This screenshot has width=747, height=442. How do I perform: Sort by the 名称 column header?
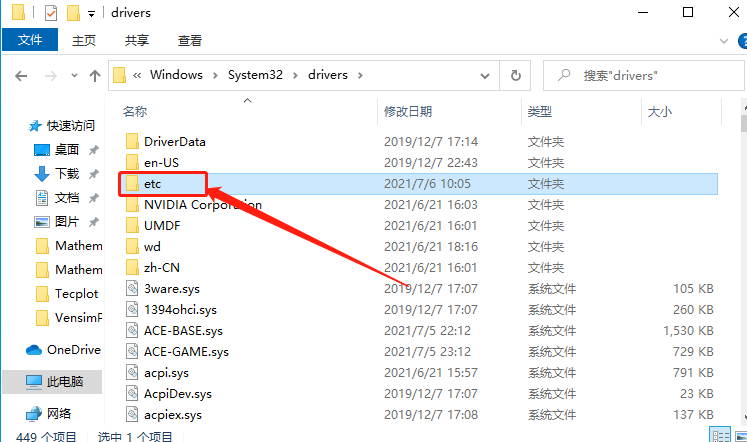click(135, 111)
